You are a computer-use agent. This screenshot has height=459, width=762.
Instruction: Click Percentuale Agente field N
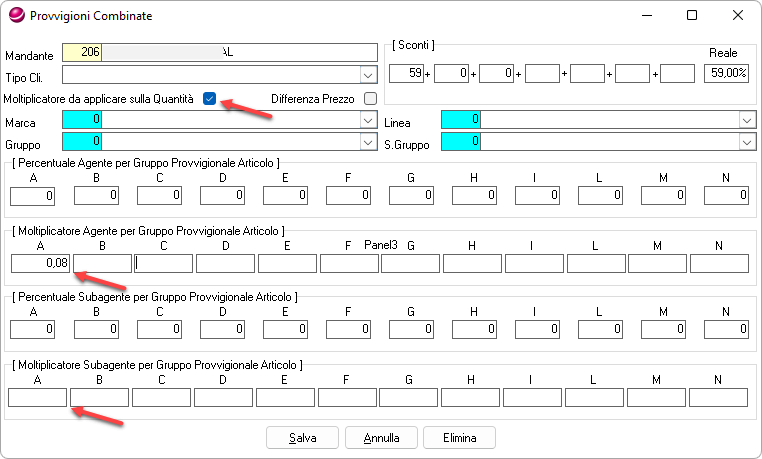coord(727,195)
